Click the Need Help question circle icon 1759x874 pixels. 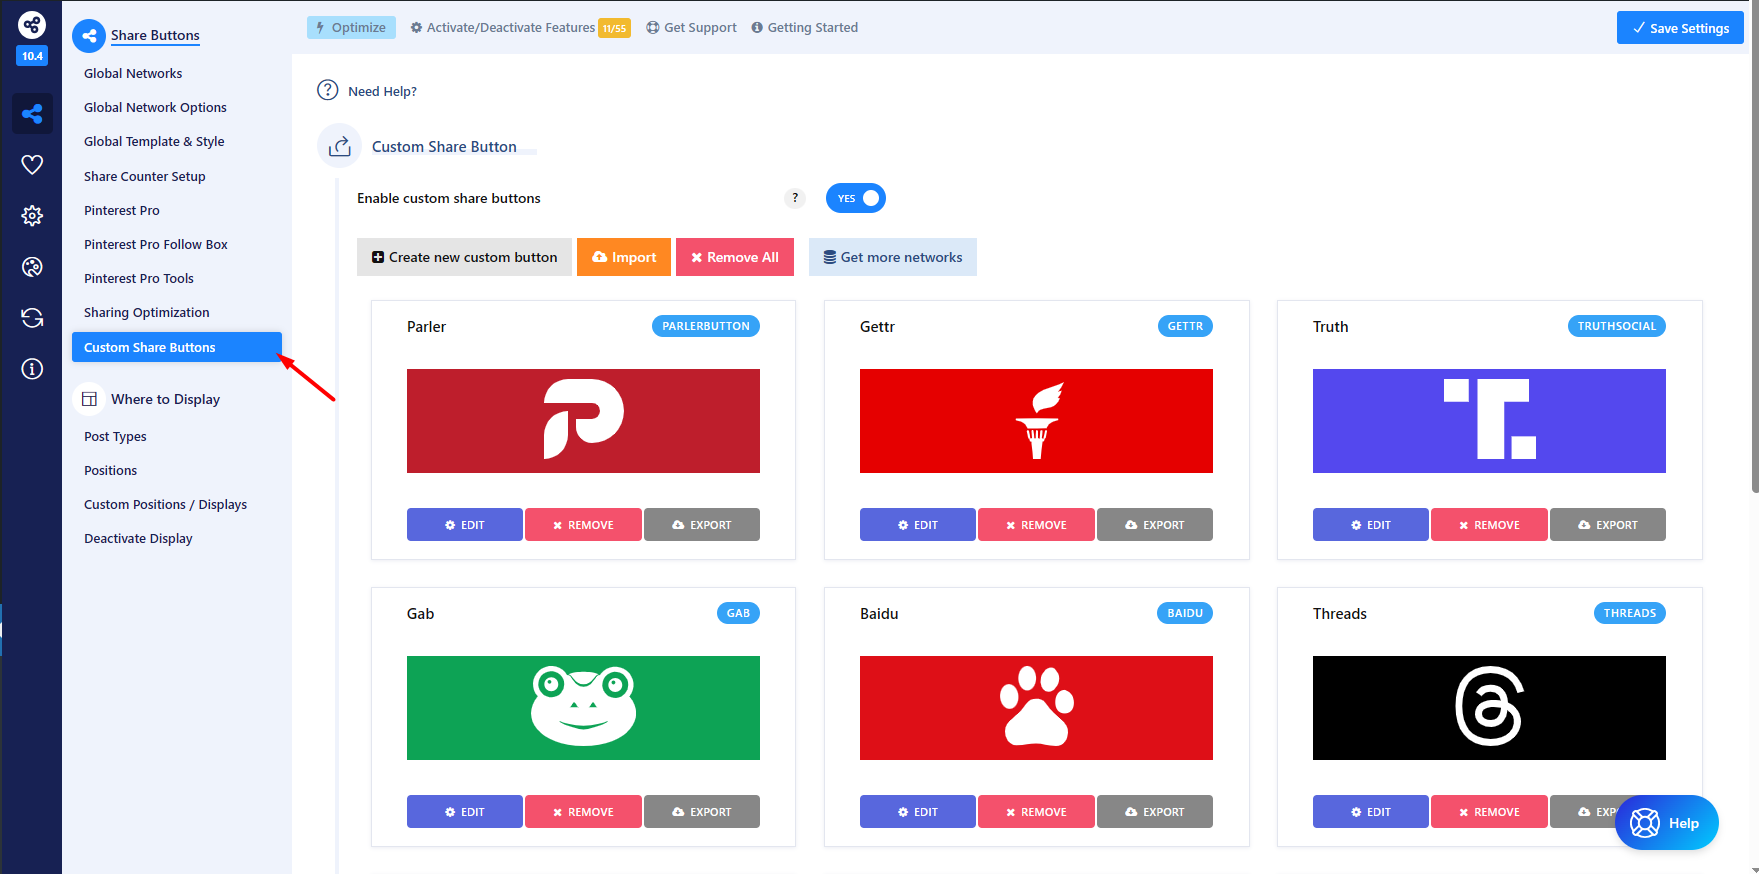click(x=328, y=90)
